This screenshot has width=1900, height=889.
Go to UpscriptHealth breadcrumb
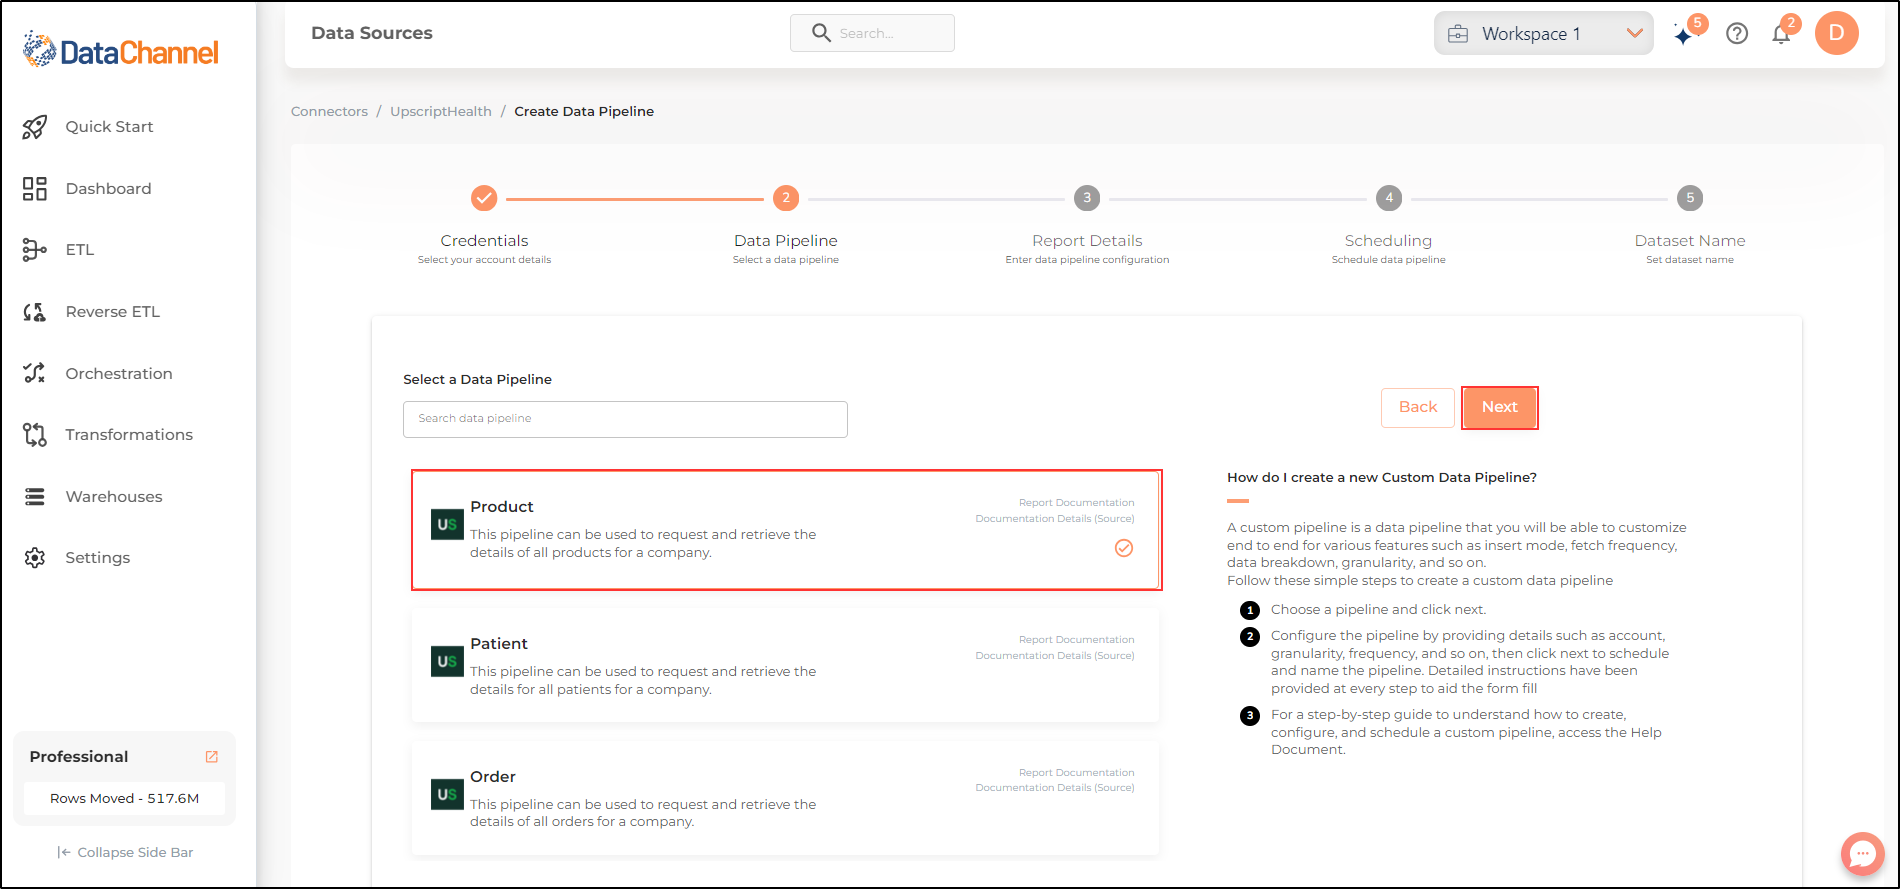pos(441,111)
